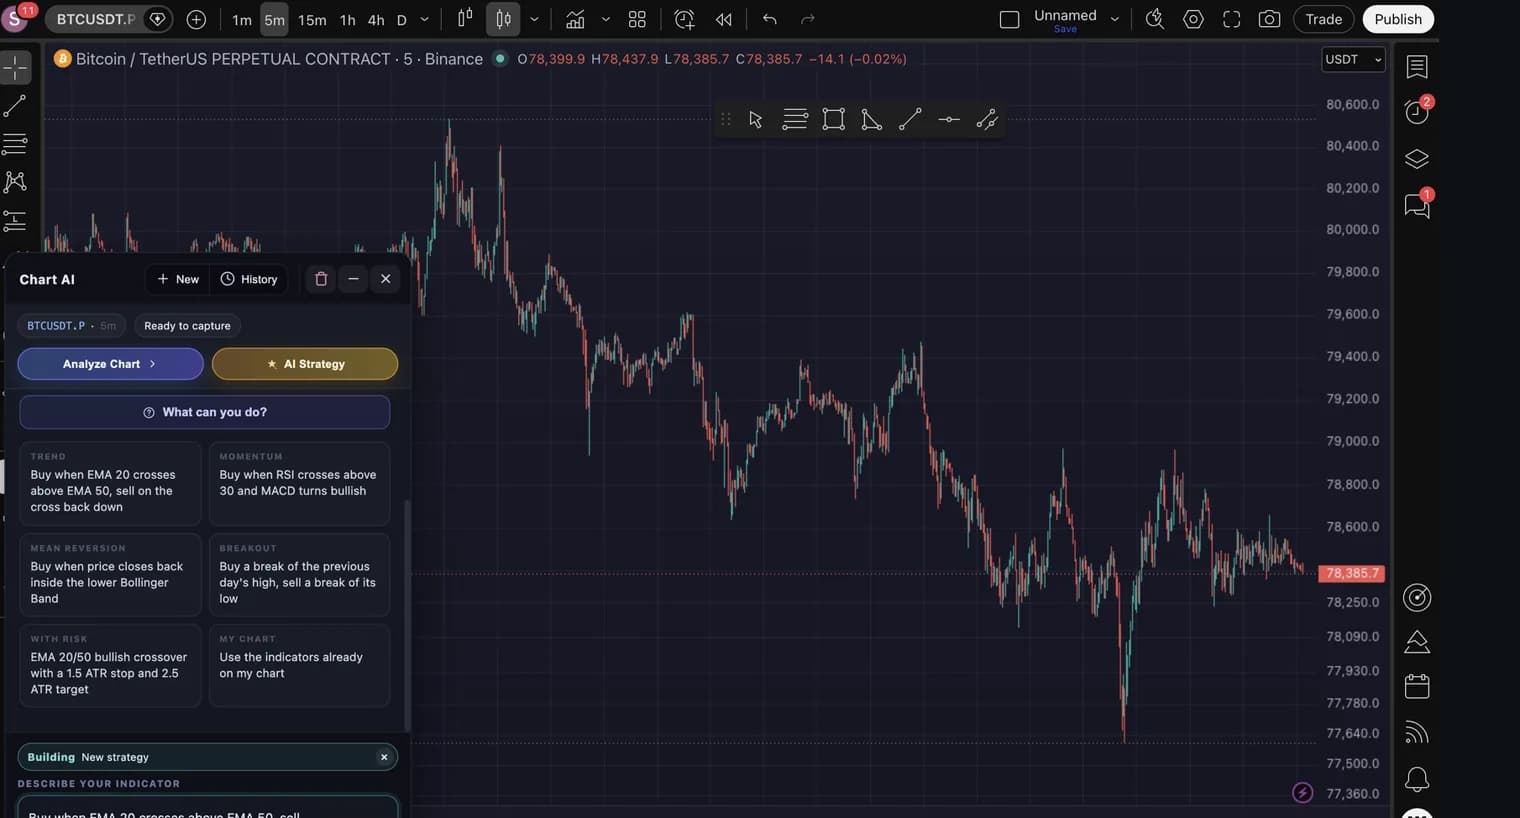1520x818 pixels.
Task: Click the Analyze Chart button
Action: click(110, 364)
